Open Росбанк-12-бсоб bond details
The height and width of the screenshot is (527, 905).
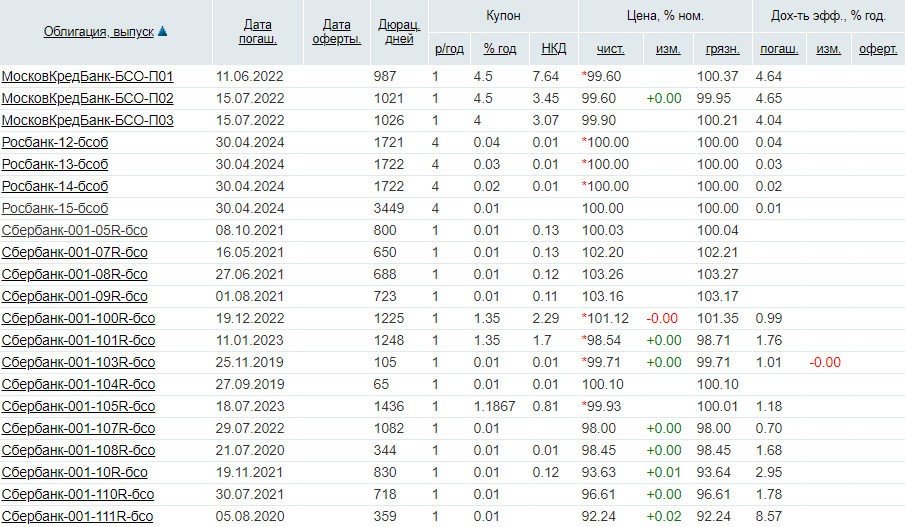tap(55, 142)
